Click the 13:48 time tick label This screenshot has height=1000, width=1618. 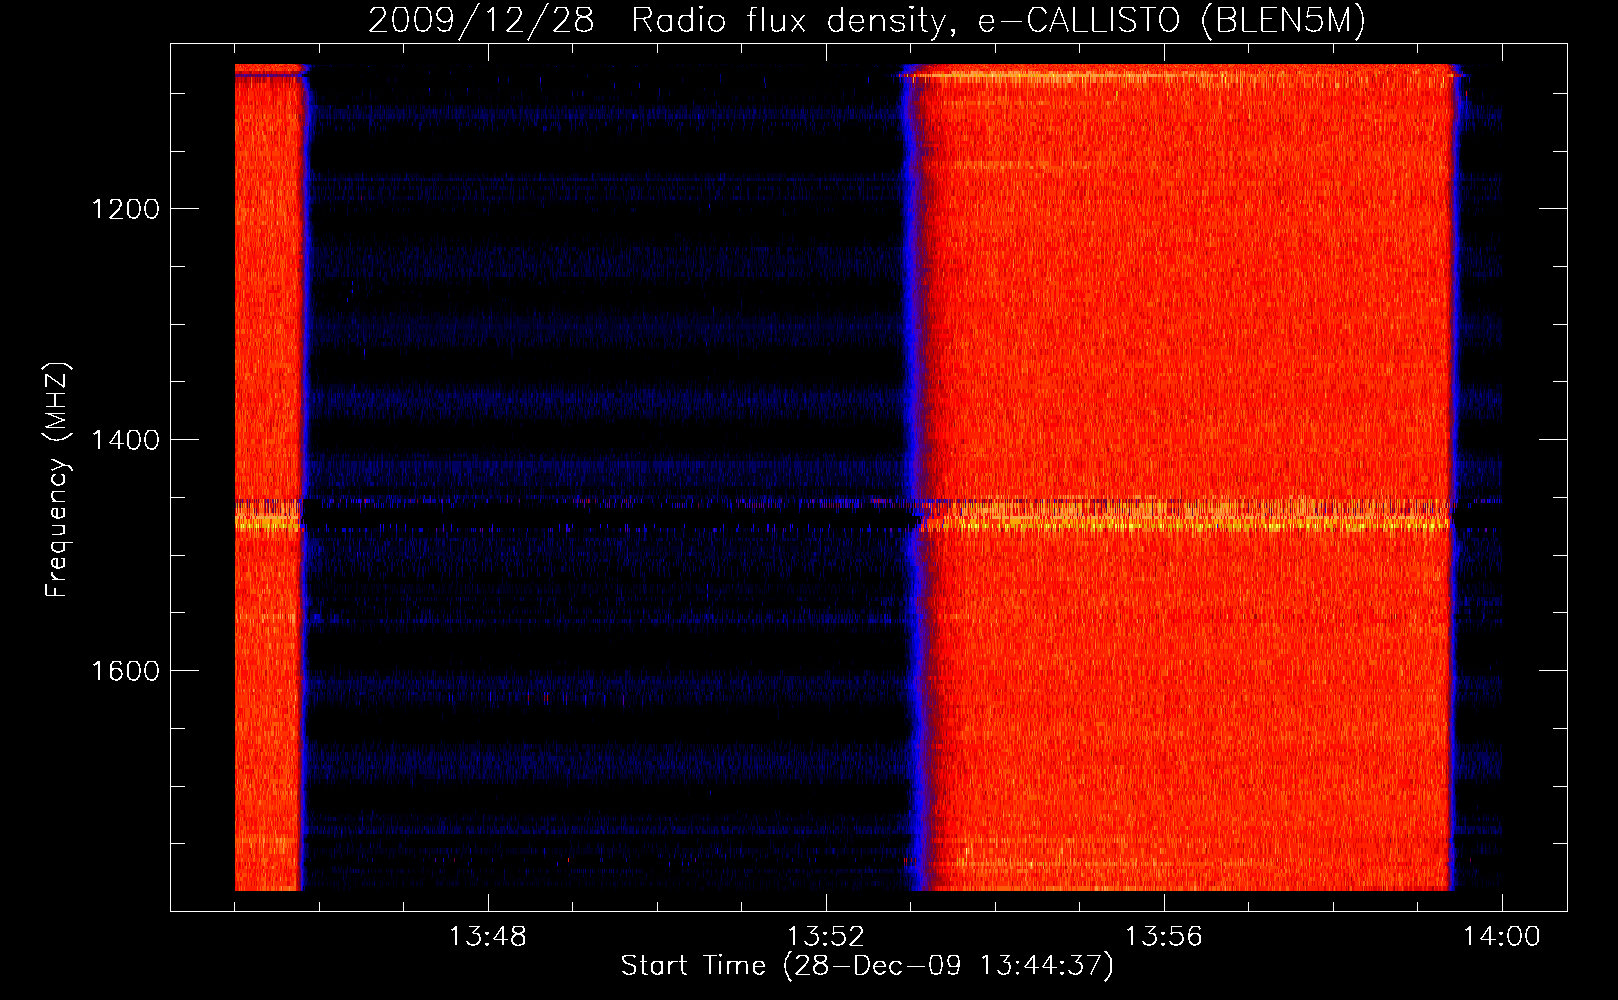pyautogui.click(x=487, y=937)
